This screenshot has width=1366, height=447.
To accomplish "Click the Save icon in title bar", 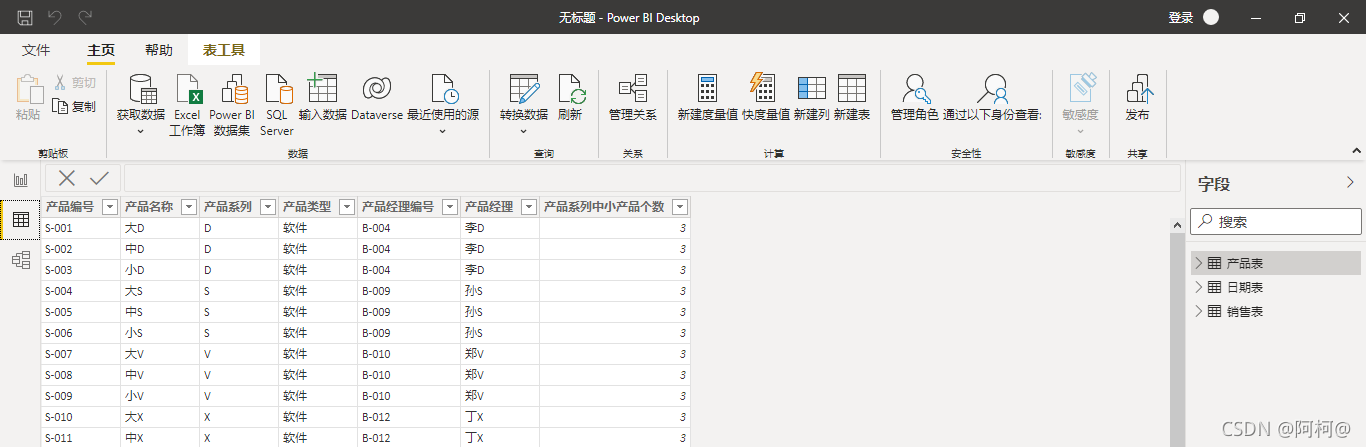I will pyautogui.click(x=25, y=17).
